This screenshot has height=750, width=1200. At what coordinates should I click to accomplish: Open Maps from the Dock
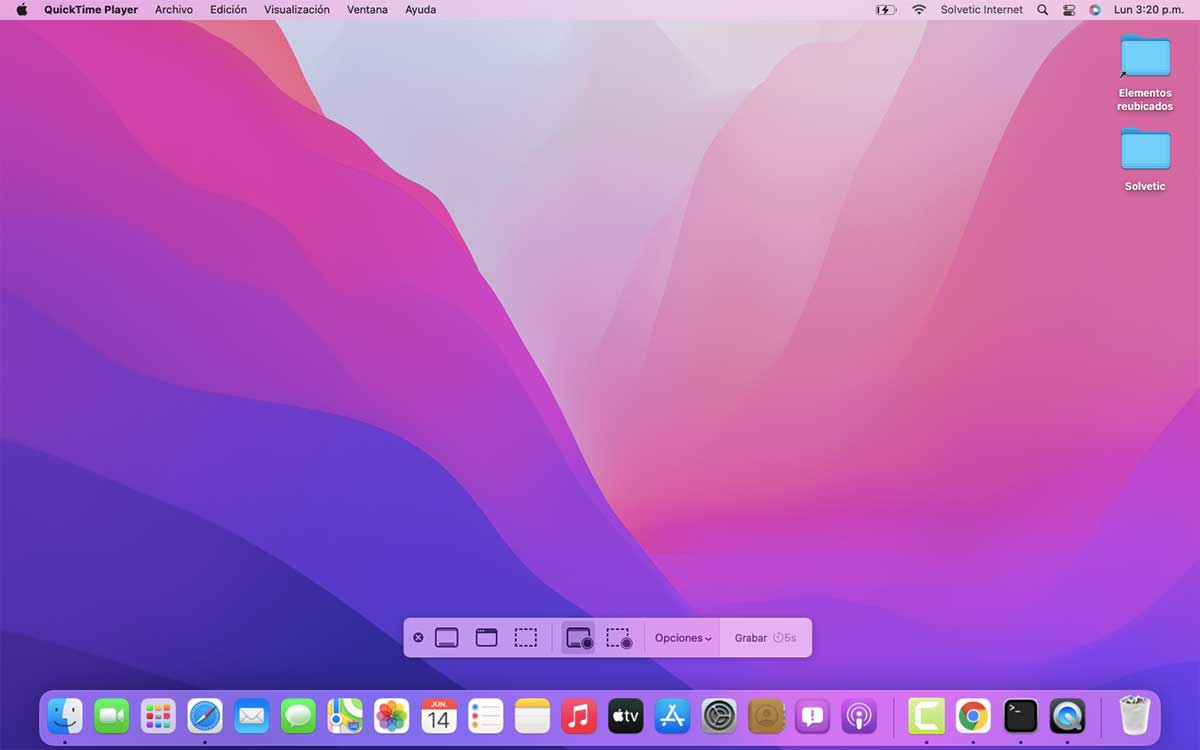click(345, 716)
